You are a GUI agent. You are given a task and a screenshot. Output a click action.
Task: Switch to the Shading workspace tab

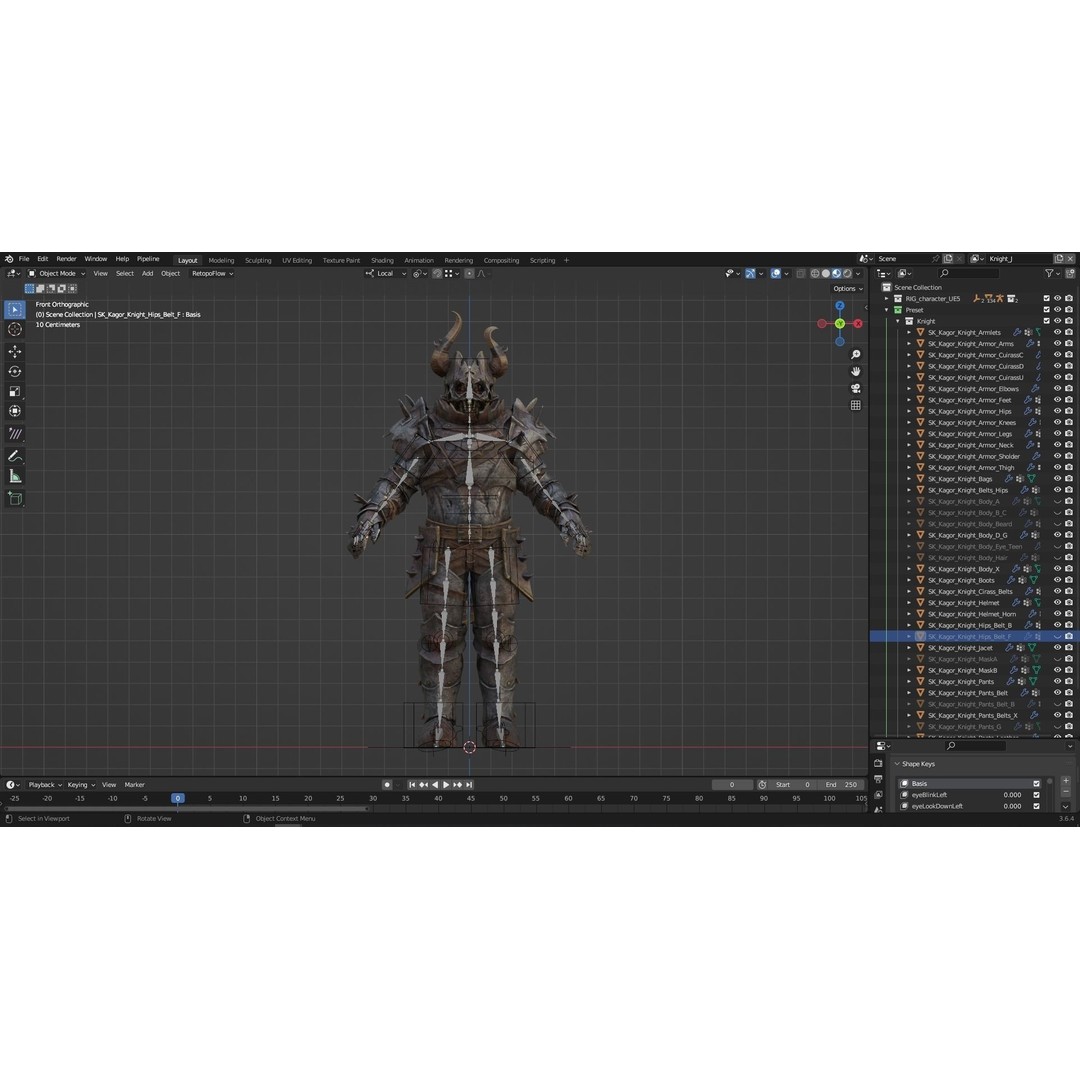tap(382, 260)
